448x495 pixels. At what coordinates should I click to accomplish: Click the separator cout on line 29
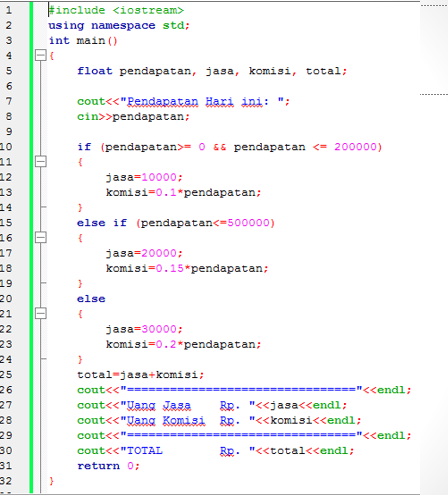(244, 435)
